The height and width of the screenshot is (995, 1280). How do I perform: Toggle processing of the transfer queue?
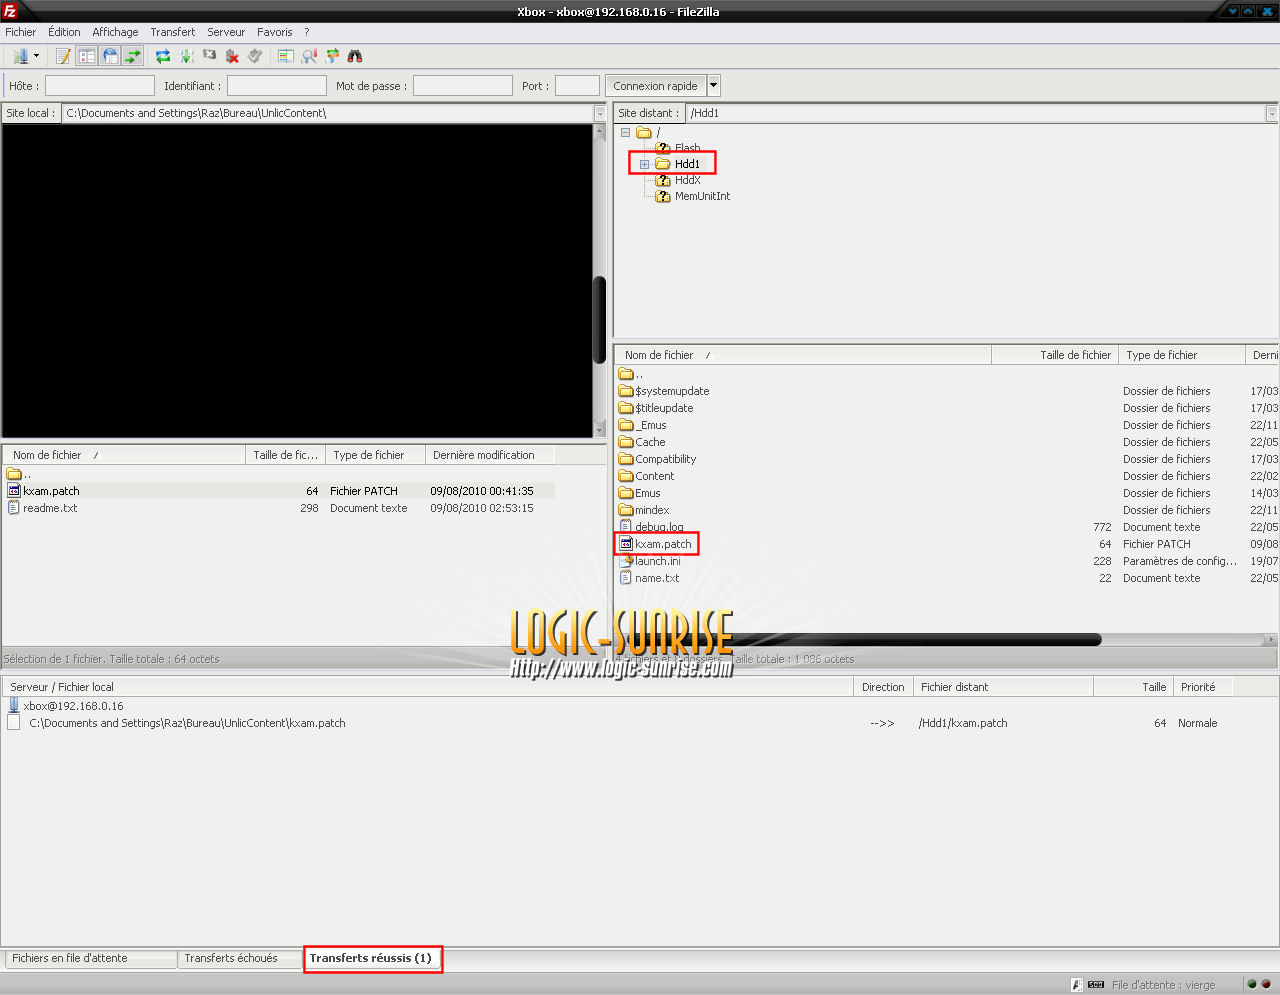click(186, 56)
